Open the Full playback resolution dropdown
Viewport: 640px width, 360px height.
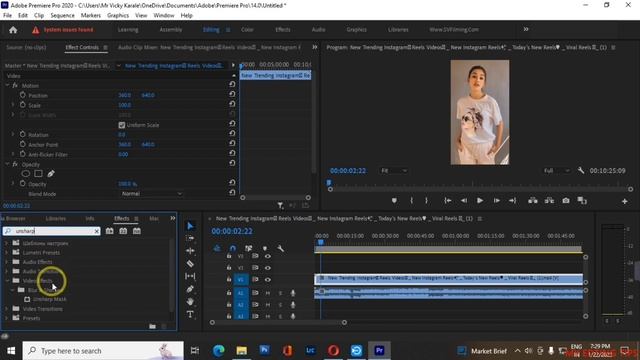pos(556,171)
